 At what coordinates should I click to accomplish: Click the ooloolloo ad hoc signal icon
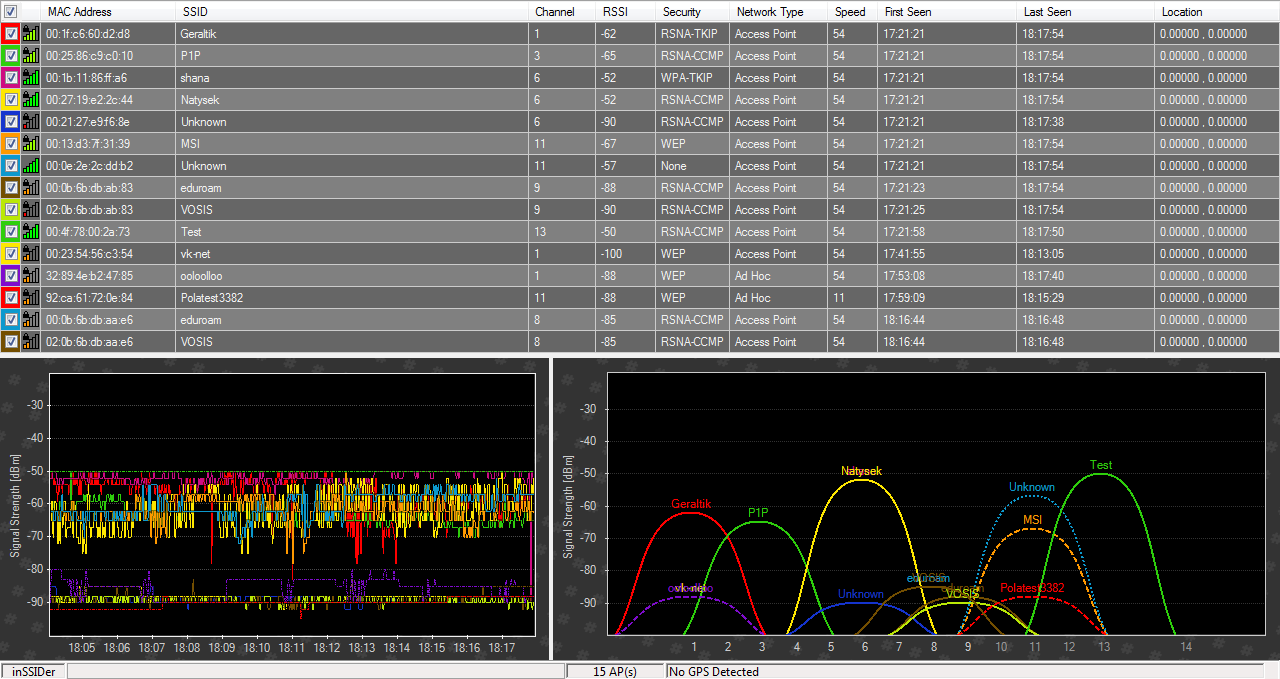30,275
